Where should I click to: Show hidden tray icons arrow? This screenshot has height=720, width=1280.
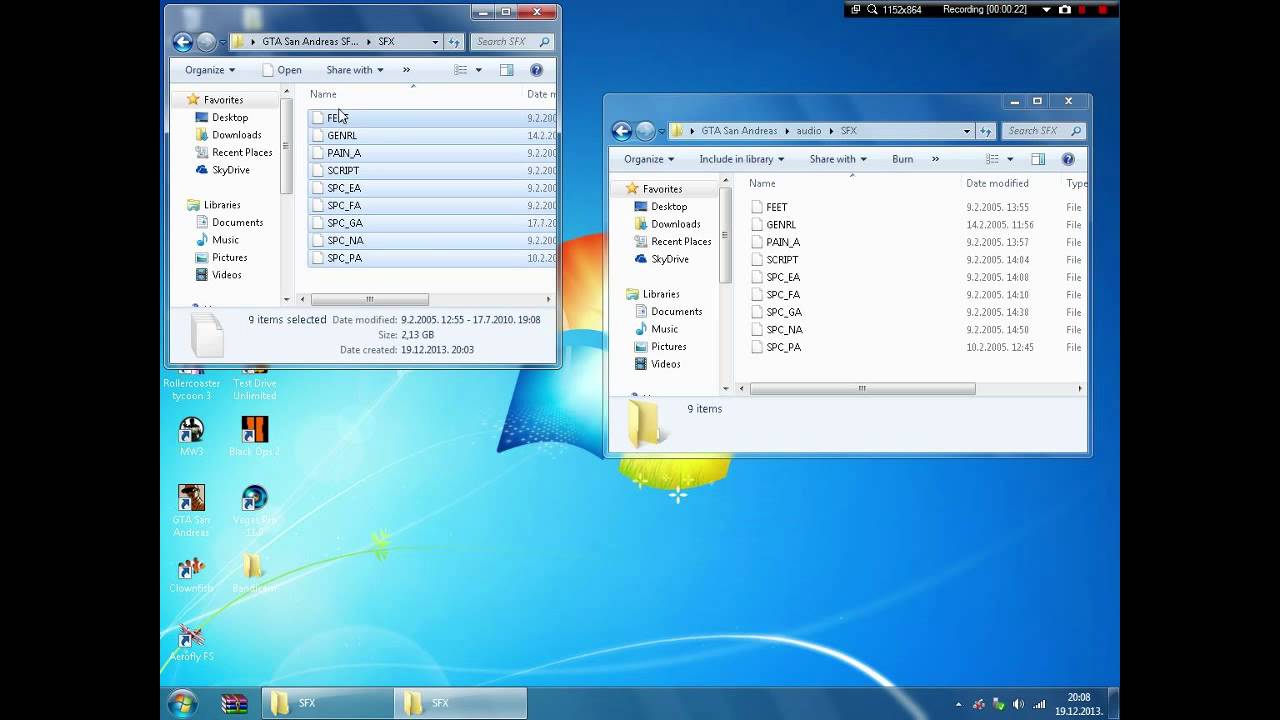coord(958,704)
